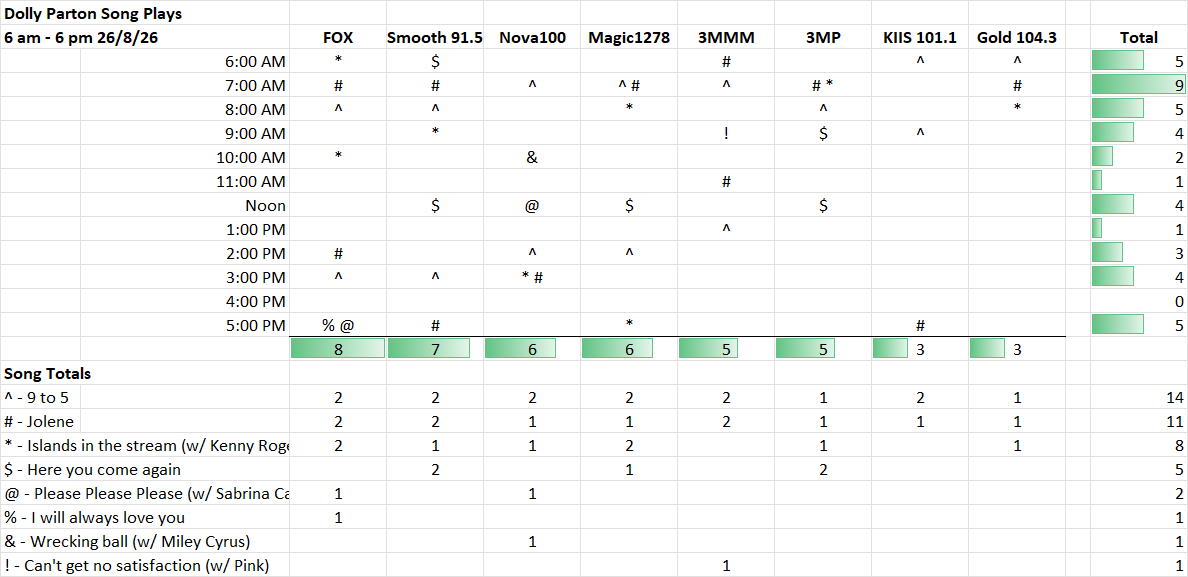
Task: Click the 10:00 AM row label
Action: click(x=249, y=158)
